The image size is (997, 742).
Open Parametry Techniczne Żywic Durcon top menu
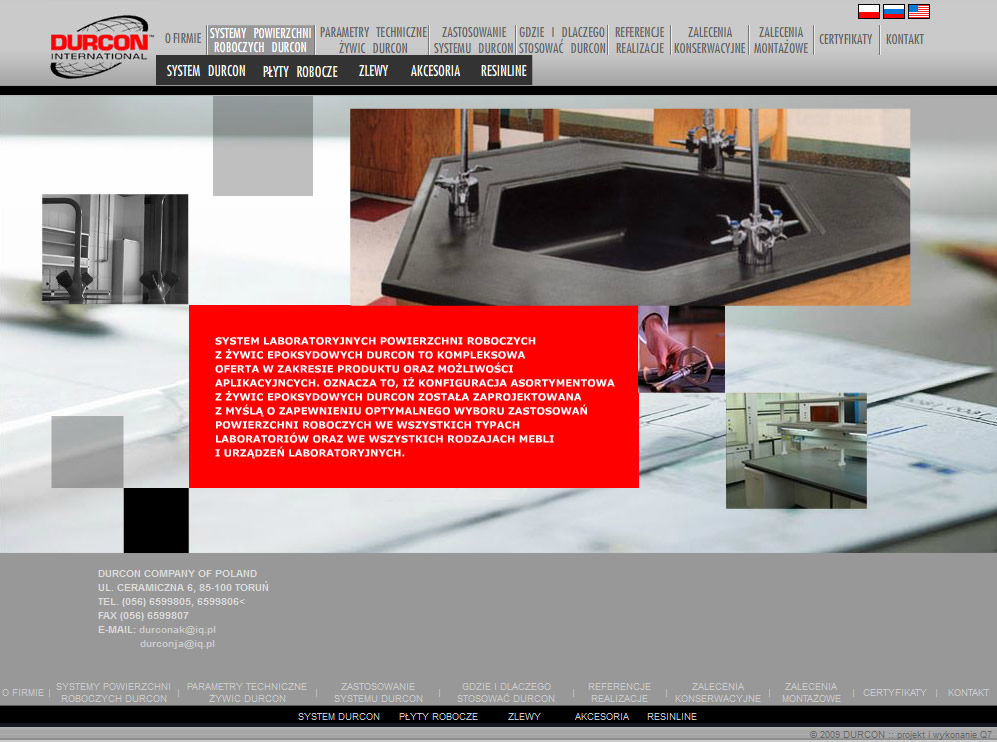tap(373, 40)
